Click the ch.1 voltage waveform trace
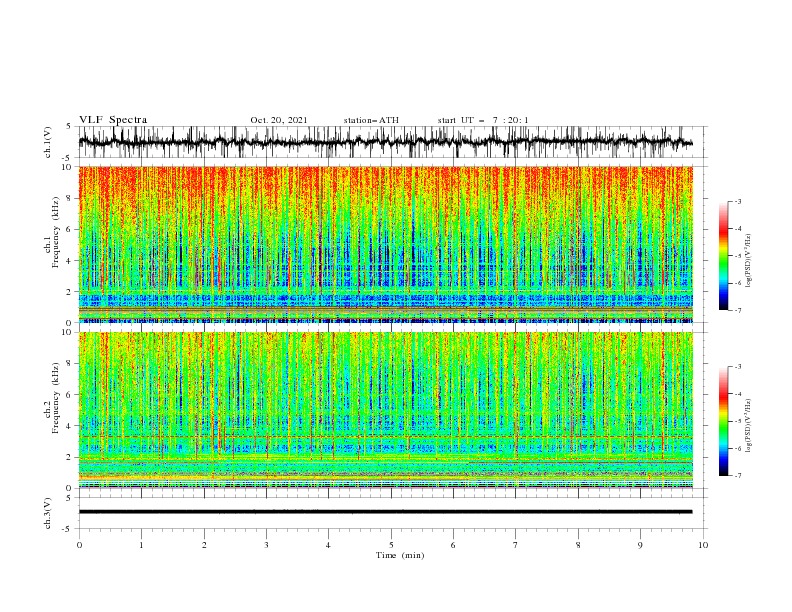This screenshot has width=792, height=612. pyautogui.click(x=385, y=142)
